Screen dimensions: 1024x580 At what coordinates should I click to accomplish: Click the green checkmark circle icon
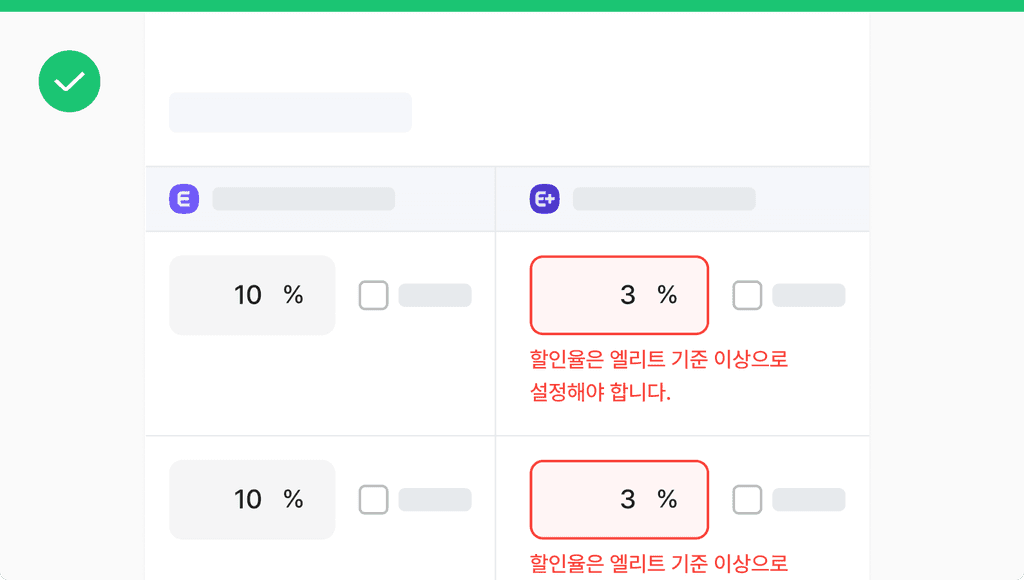coord(69,81)
